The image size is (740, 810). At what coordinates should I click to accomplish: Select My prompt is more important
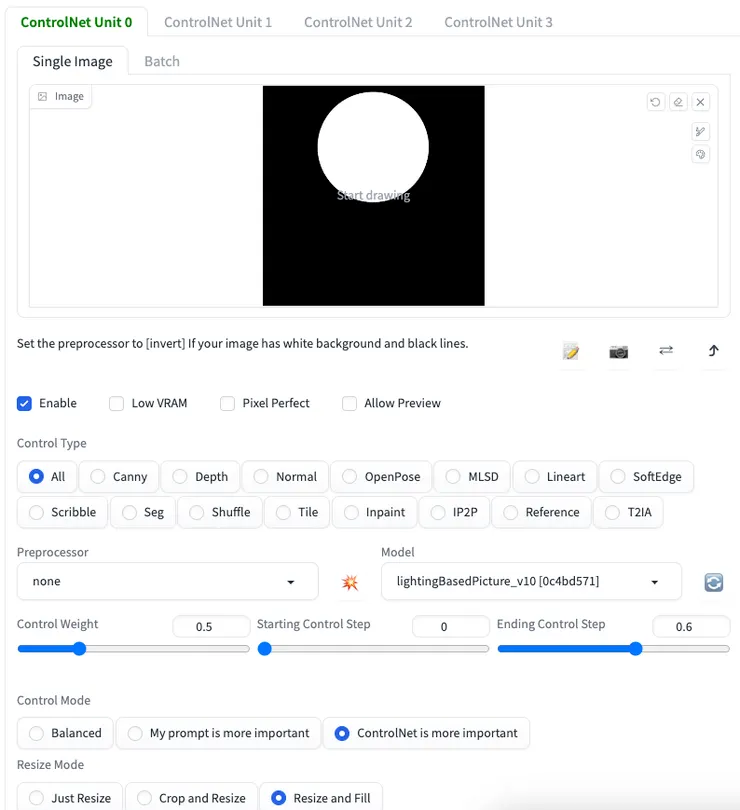[x=218, y=733]
